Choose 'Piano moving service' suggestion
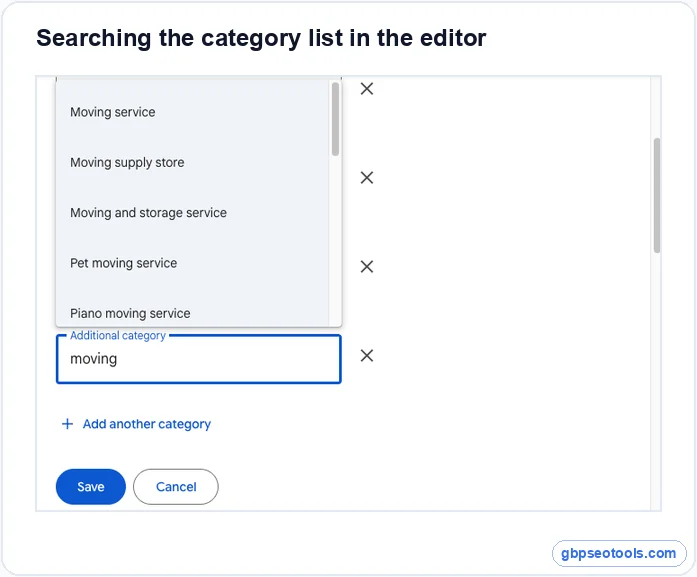The width and height of the screenshot is (697, 577). tap(192, 313)
